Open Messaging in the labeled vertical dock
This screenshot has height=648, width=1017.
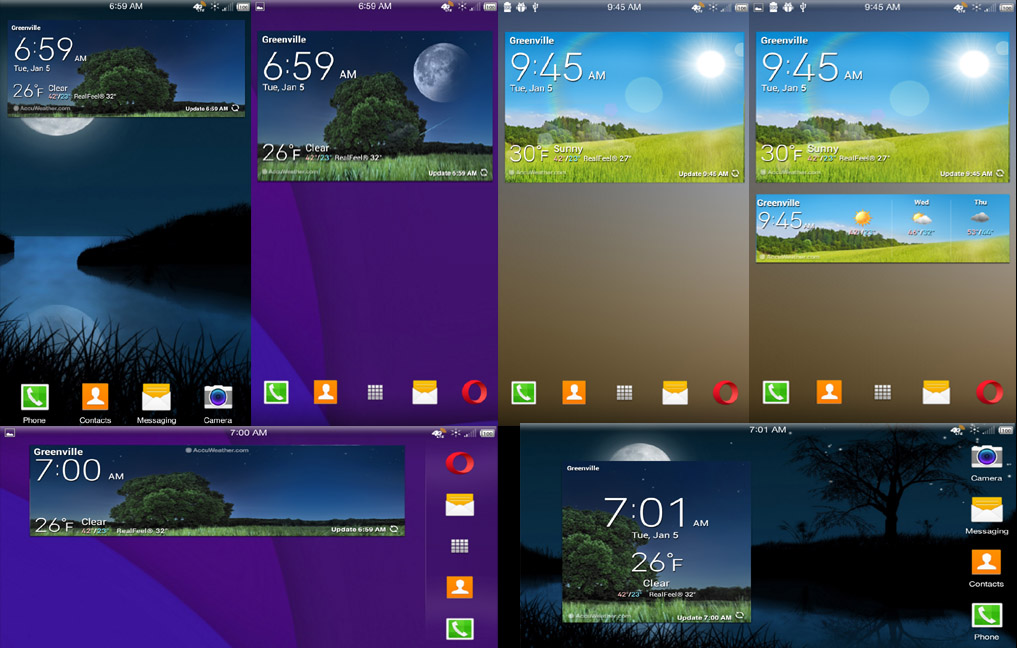pyautogui.click(x=986, y=509)
